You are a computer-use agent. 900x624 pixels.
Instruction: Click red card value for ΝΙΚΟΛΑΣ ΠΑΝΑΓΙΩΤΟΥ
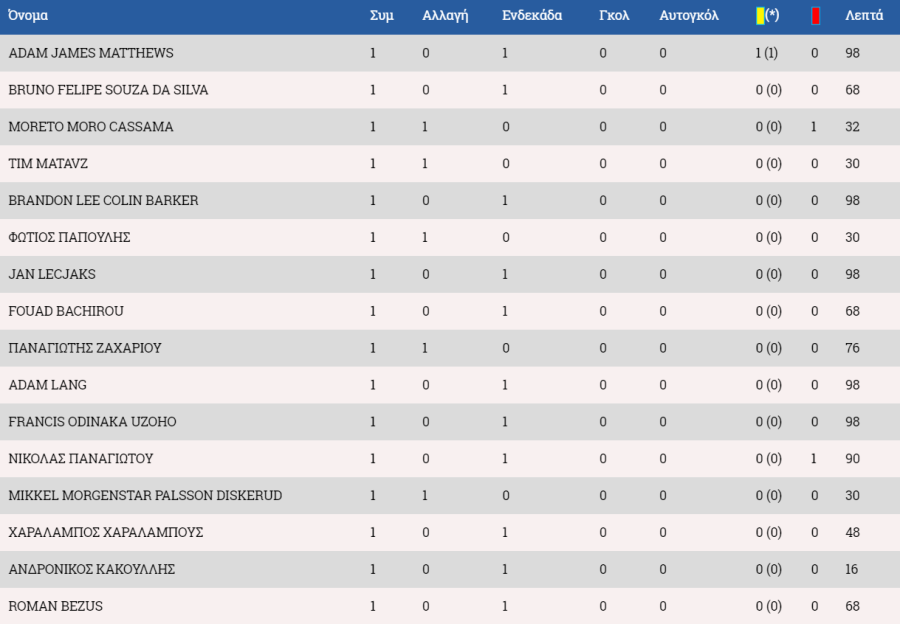point(814,459)
